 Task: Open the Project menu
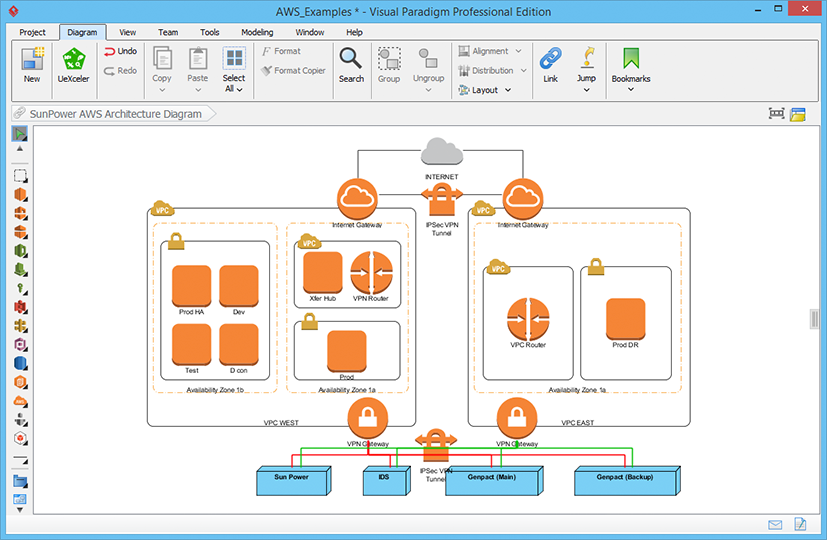[x=33, y=32]
